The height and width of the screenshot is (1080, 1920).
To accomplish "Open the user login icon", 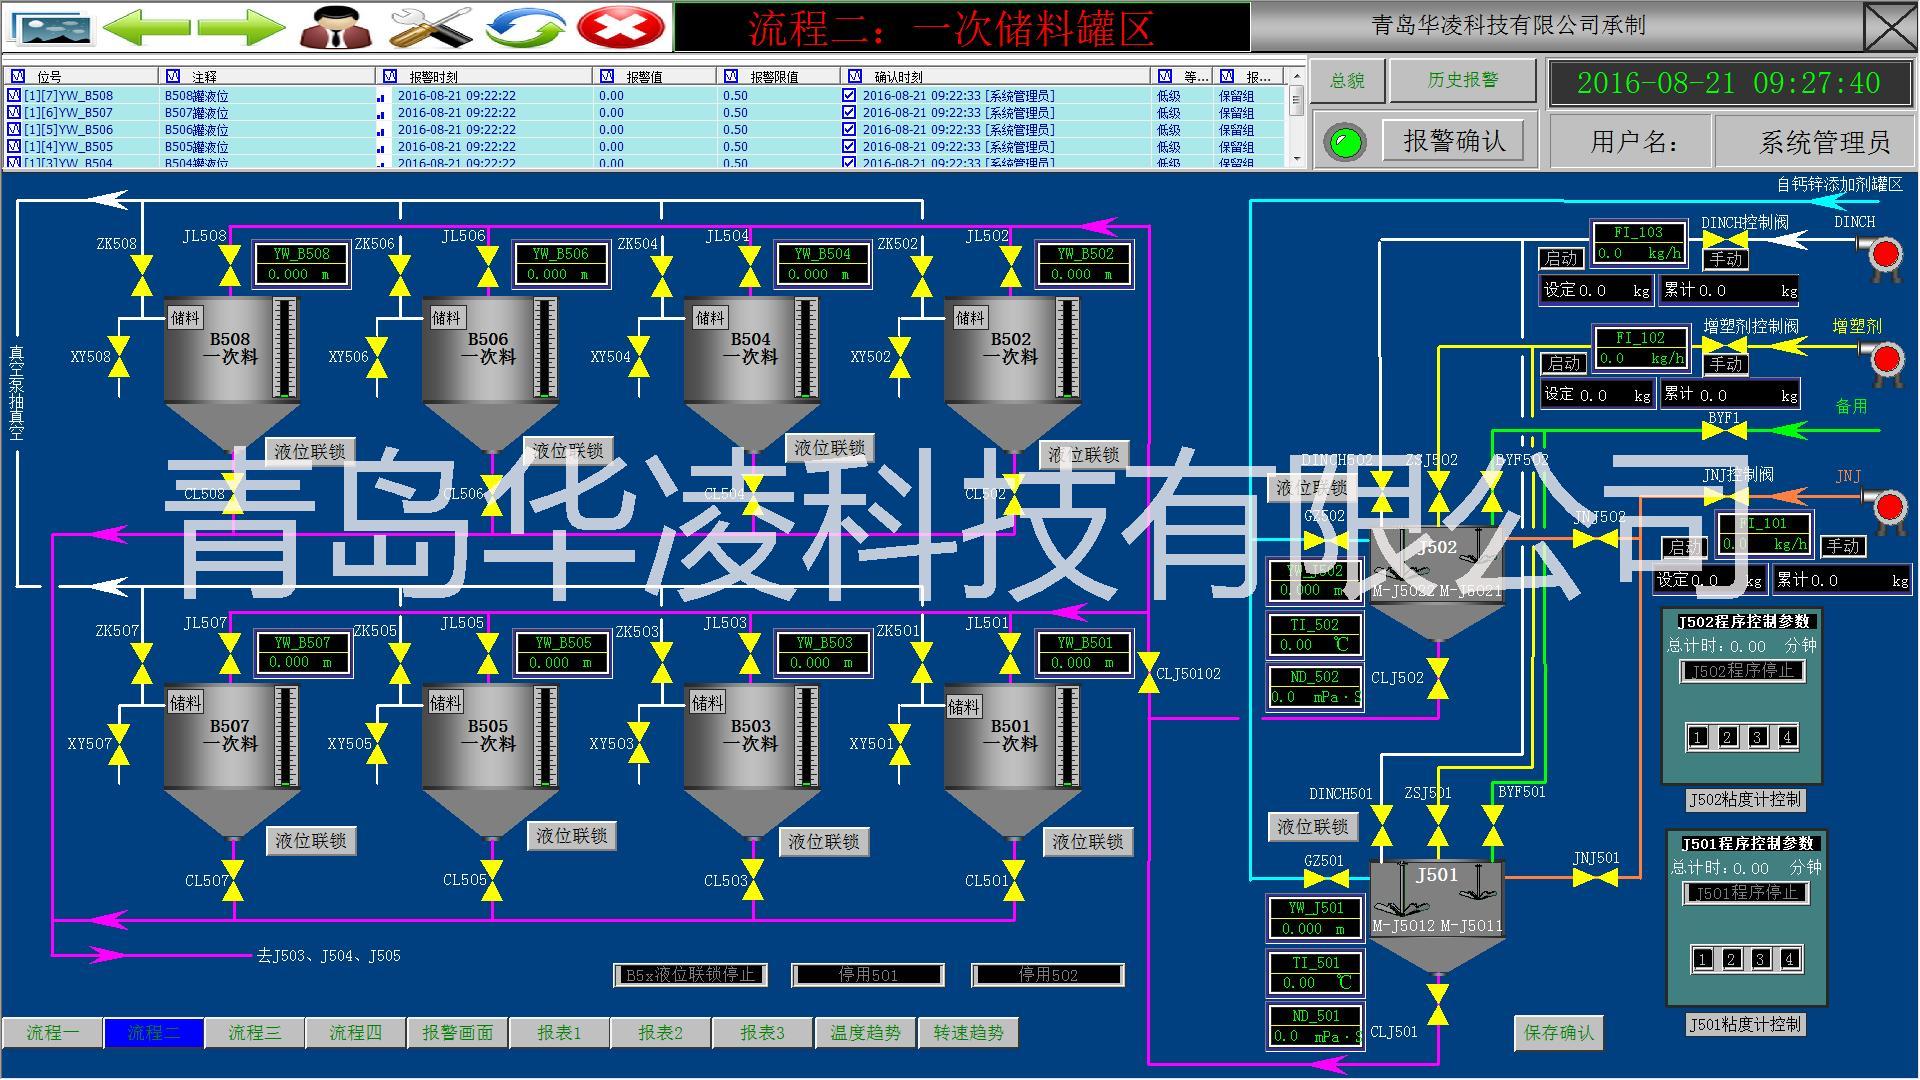I will tap(337, 27).
